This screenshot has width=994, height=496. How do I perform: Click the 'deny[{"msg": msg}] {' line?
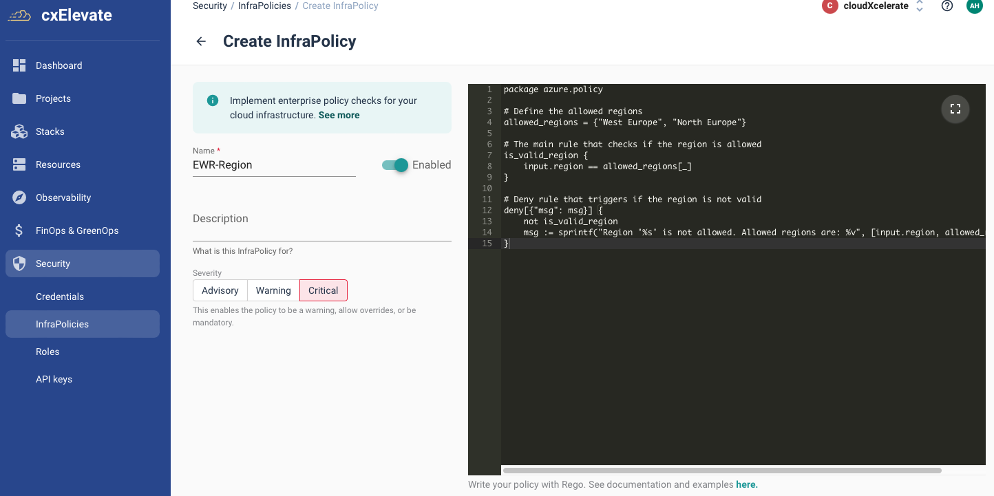553,210
